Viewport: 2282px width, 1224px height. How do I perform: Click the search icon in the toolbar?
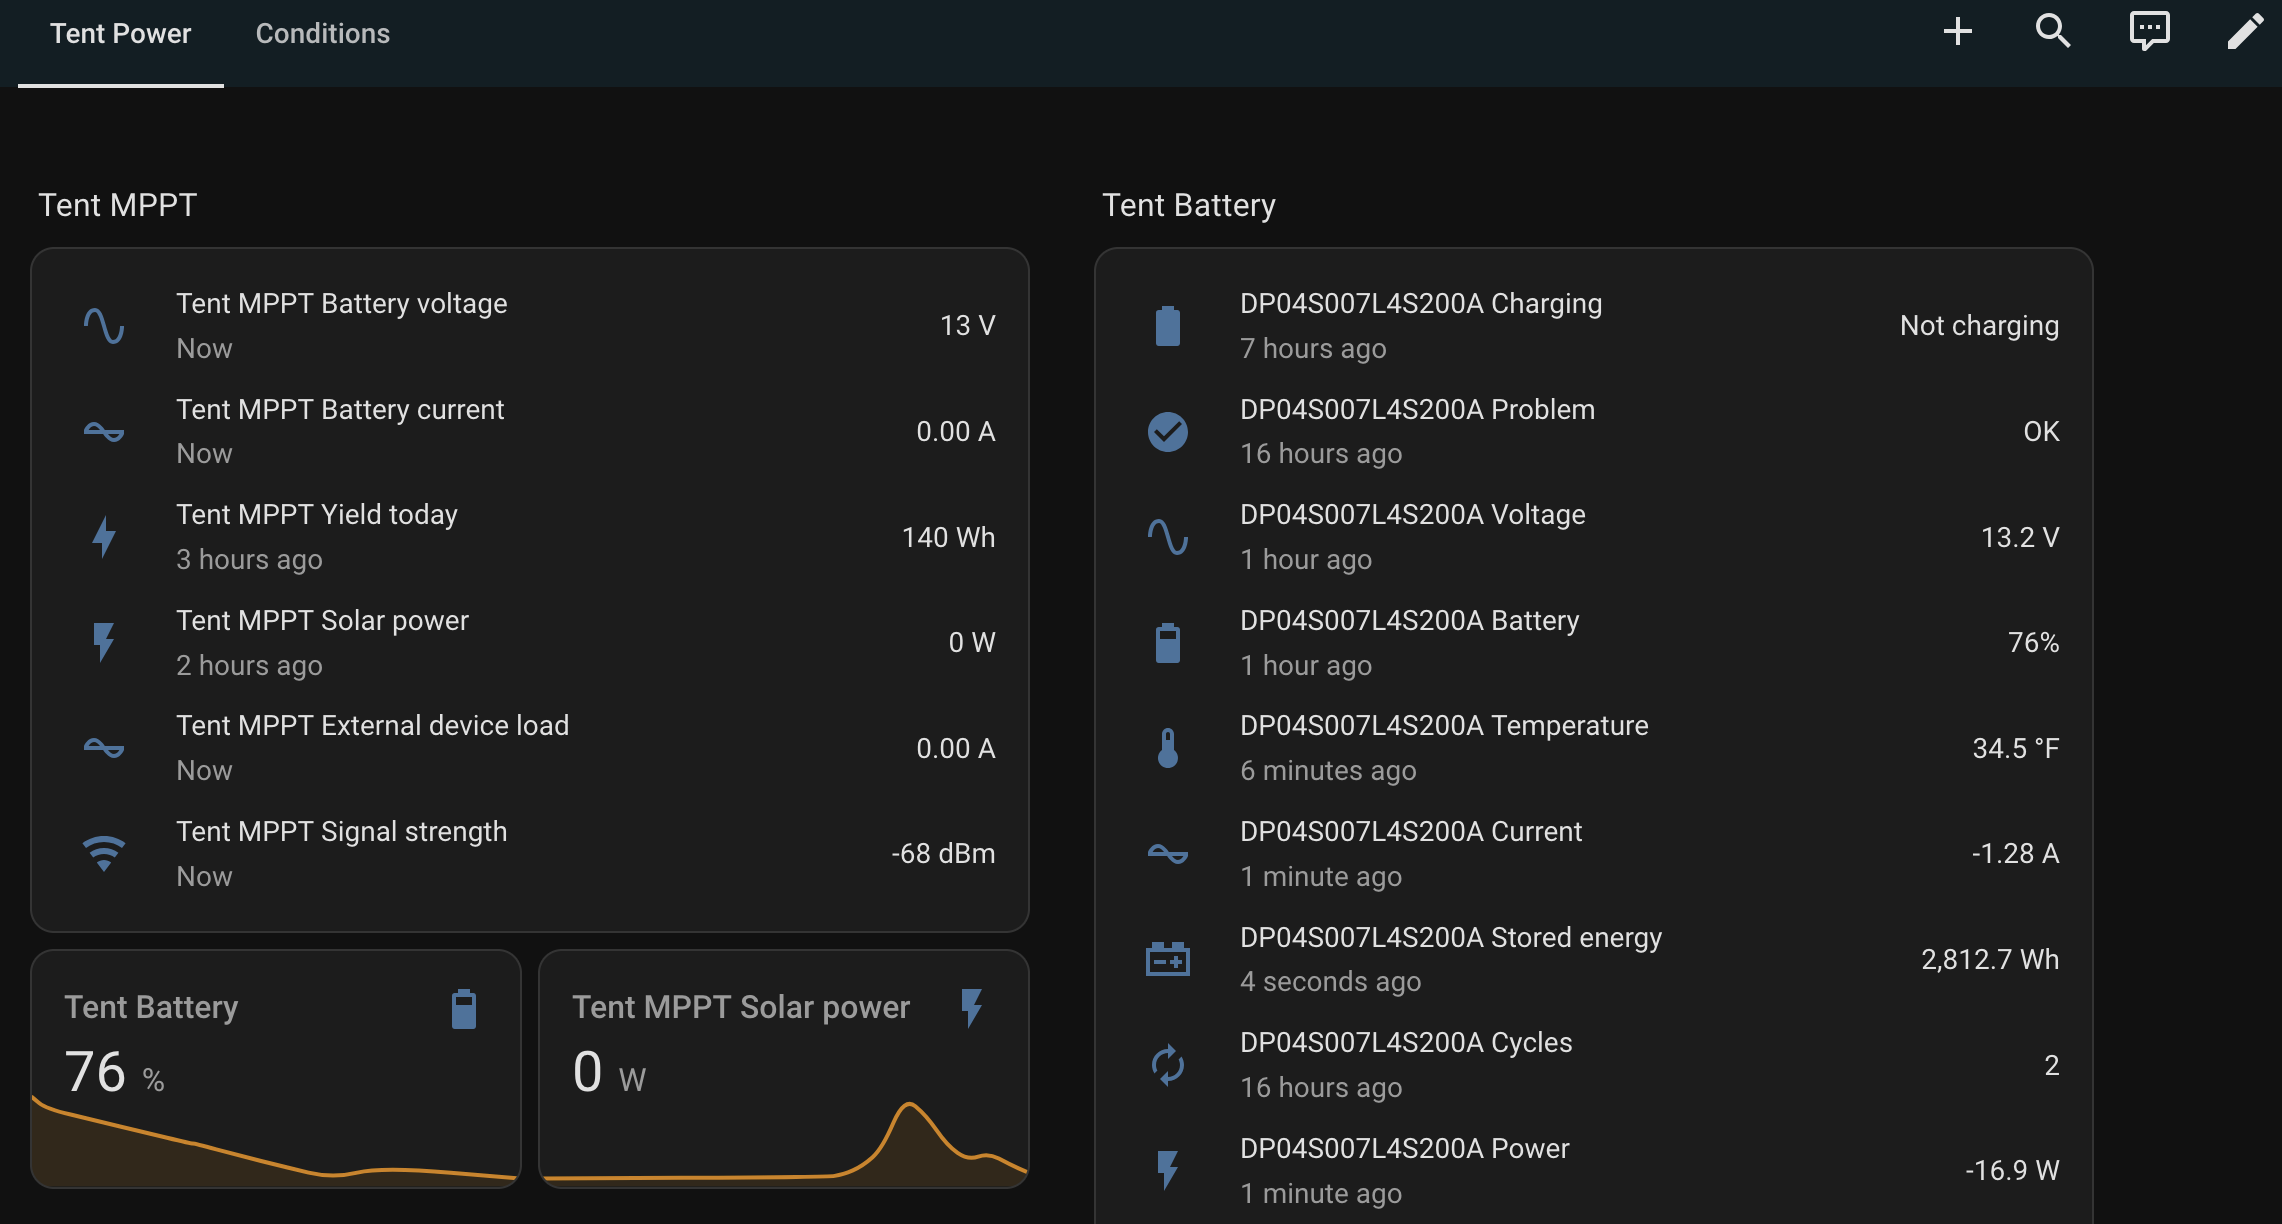click(2053, 32)
